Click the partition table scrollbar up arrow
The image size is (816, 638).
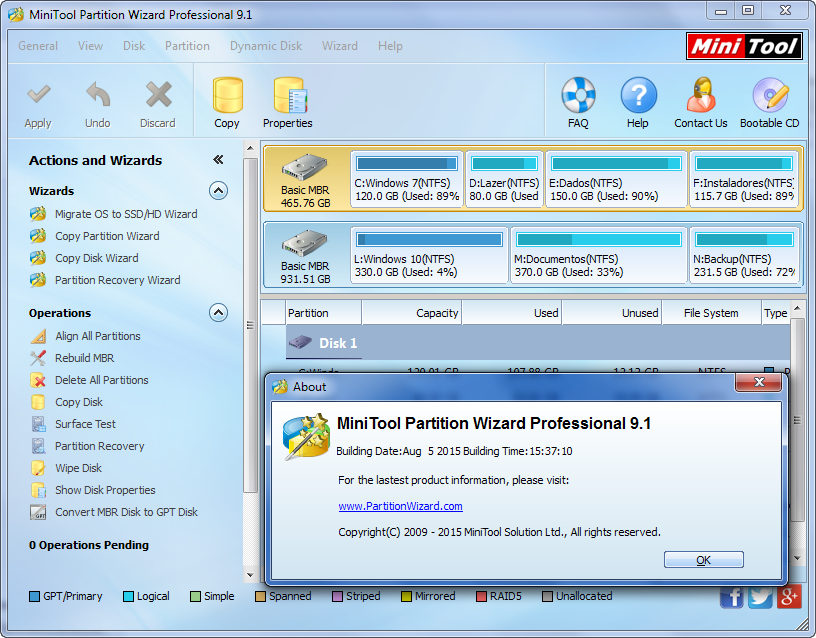click(797, 308)
